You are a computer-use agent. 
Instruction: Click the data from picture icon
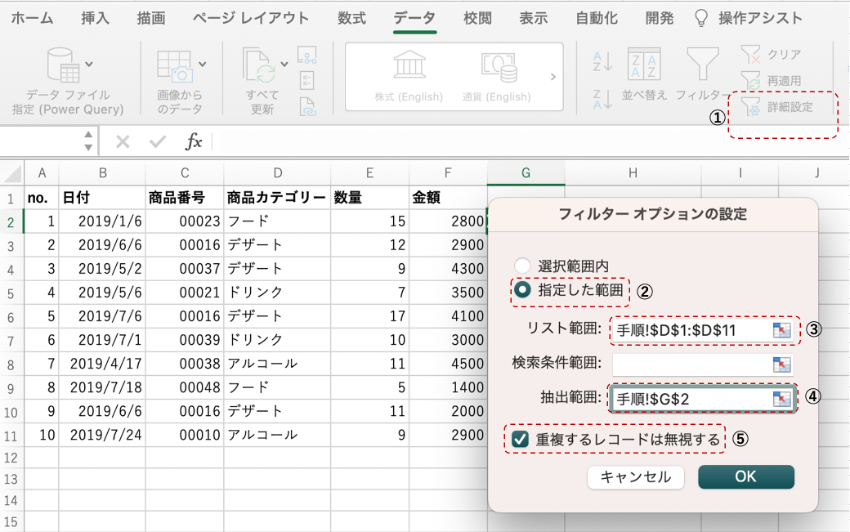click(175, 66)
